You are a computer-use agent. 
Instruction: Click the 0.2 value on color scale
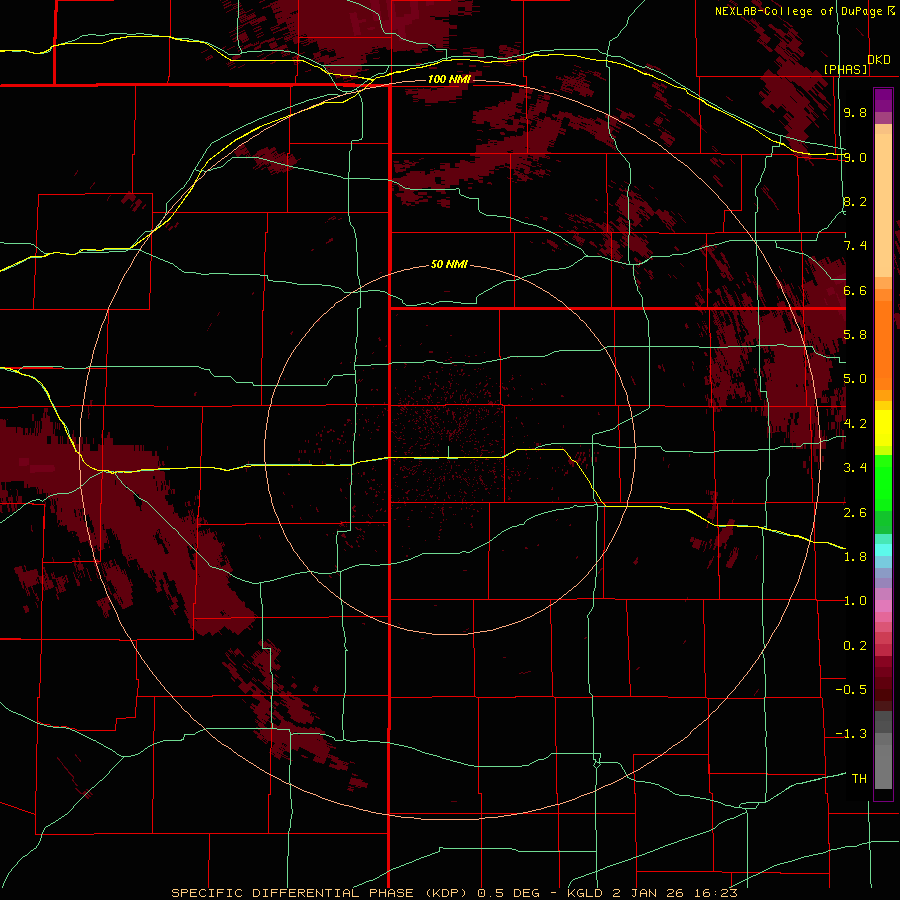[855, 646]
